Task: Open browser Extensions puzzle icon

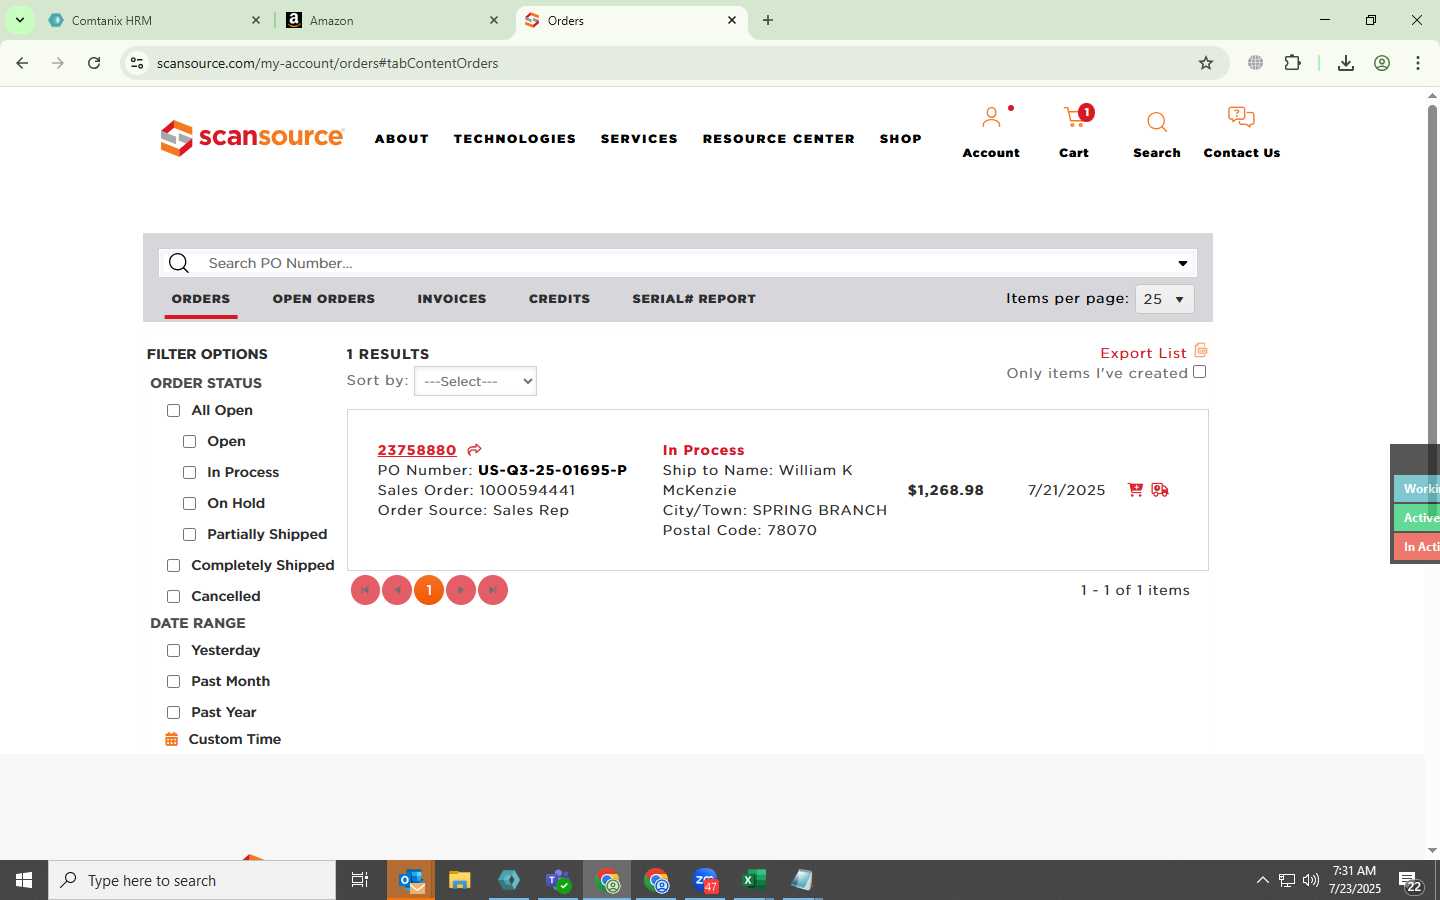Action: 1293,63
